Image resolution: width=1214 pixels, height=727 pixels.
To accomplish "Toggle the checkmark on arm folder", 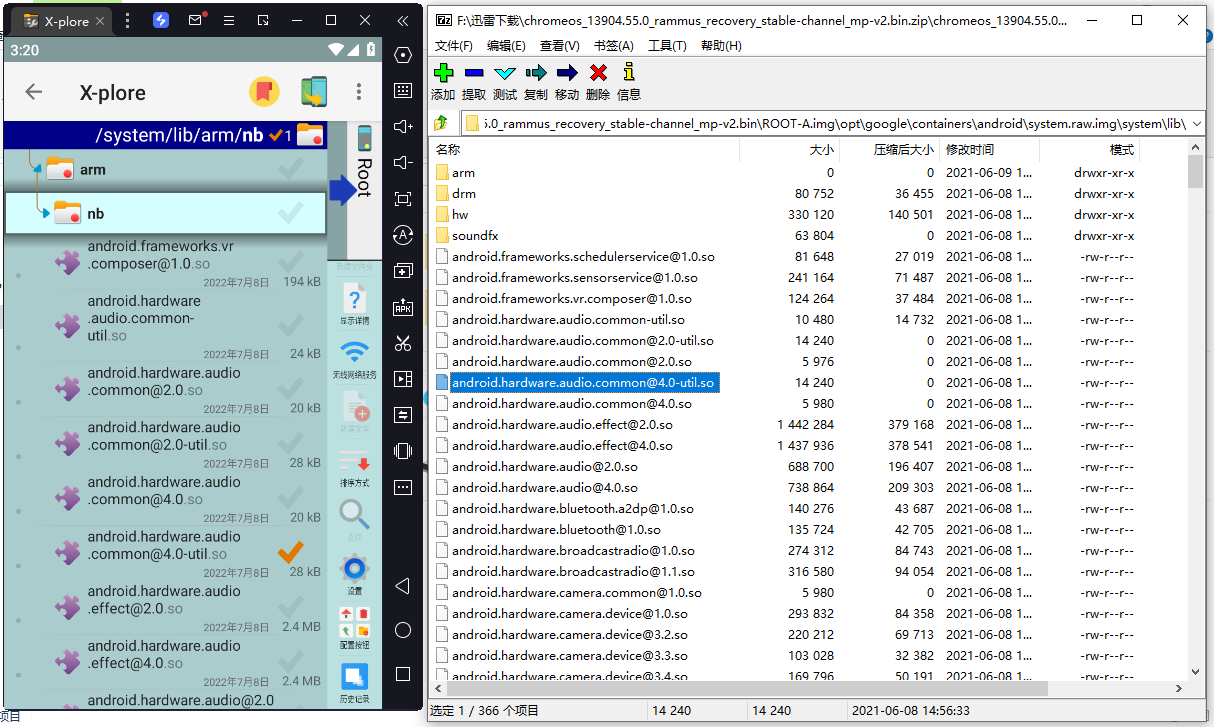I will click(290, 169).
